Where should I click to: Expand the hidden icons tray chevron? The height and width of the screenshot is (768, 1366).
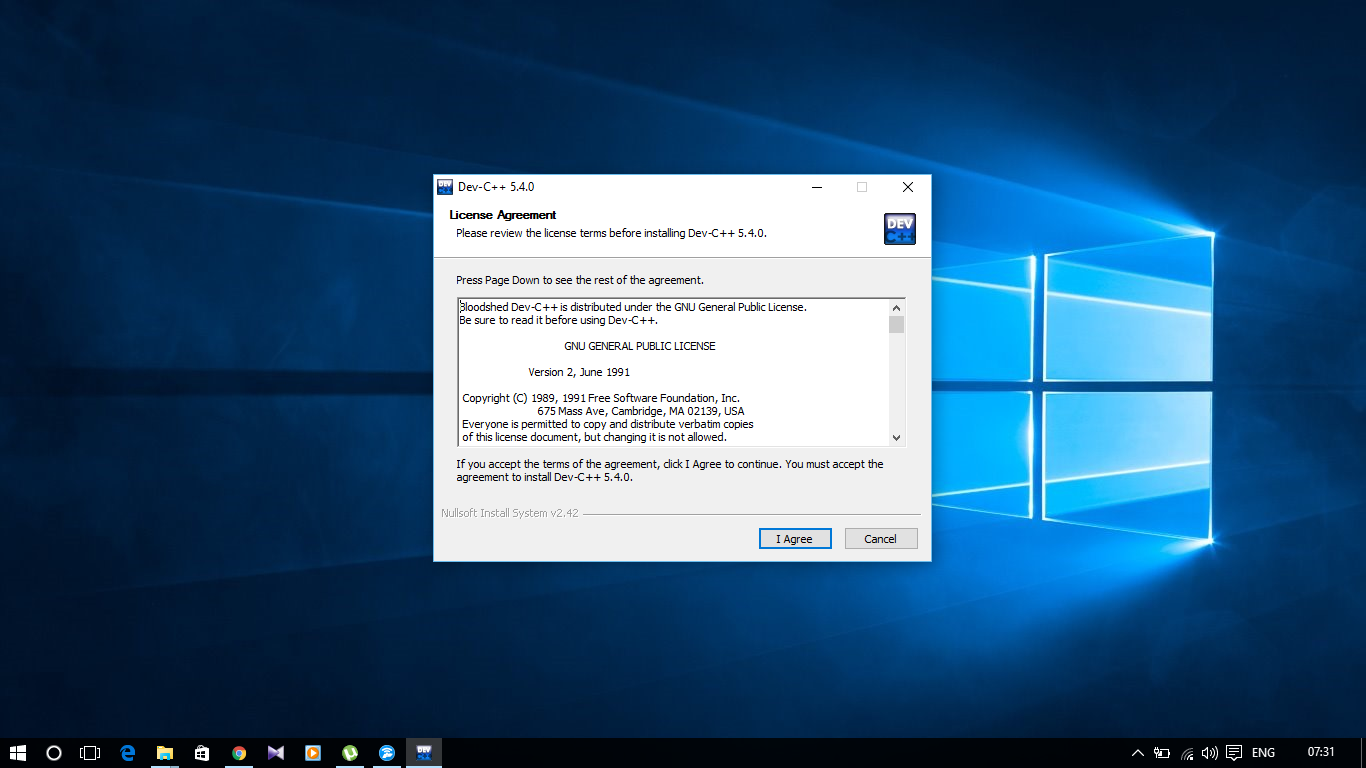[x=1138, y=753]
